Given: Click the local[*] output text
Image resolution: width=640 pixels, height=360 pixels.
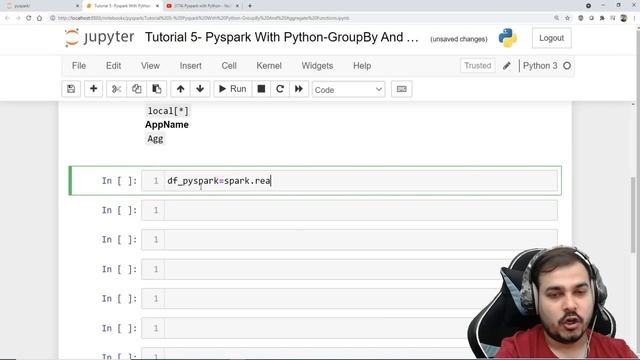Looking at the screenshot, I should 168,111.
